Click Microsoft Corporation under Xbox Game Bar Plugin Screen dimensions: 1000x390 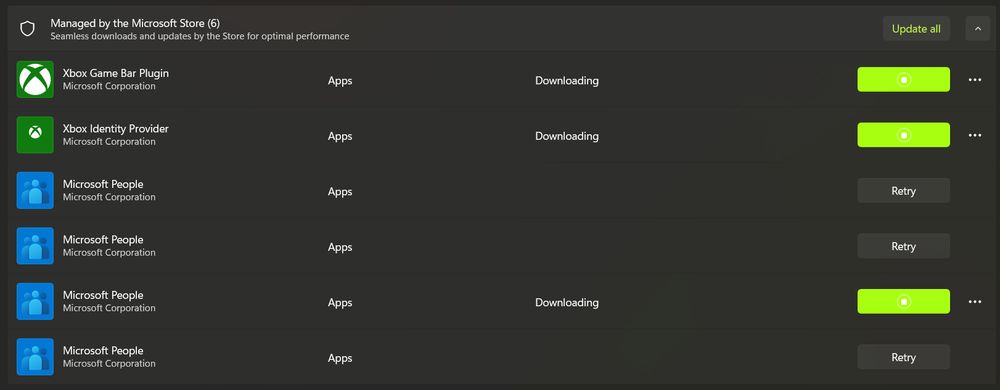pyautogui.click(x=109, y=86)
